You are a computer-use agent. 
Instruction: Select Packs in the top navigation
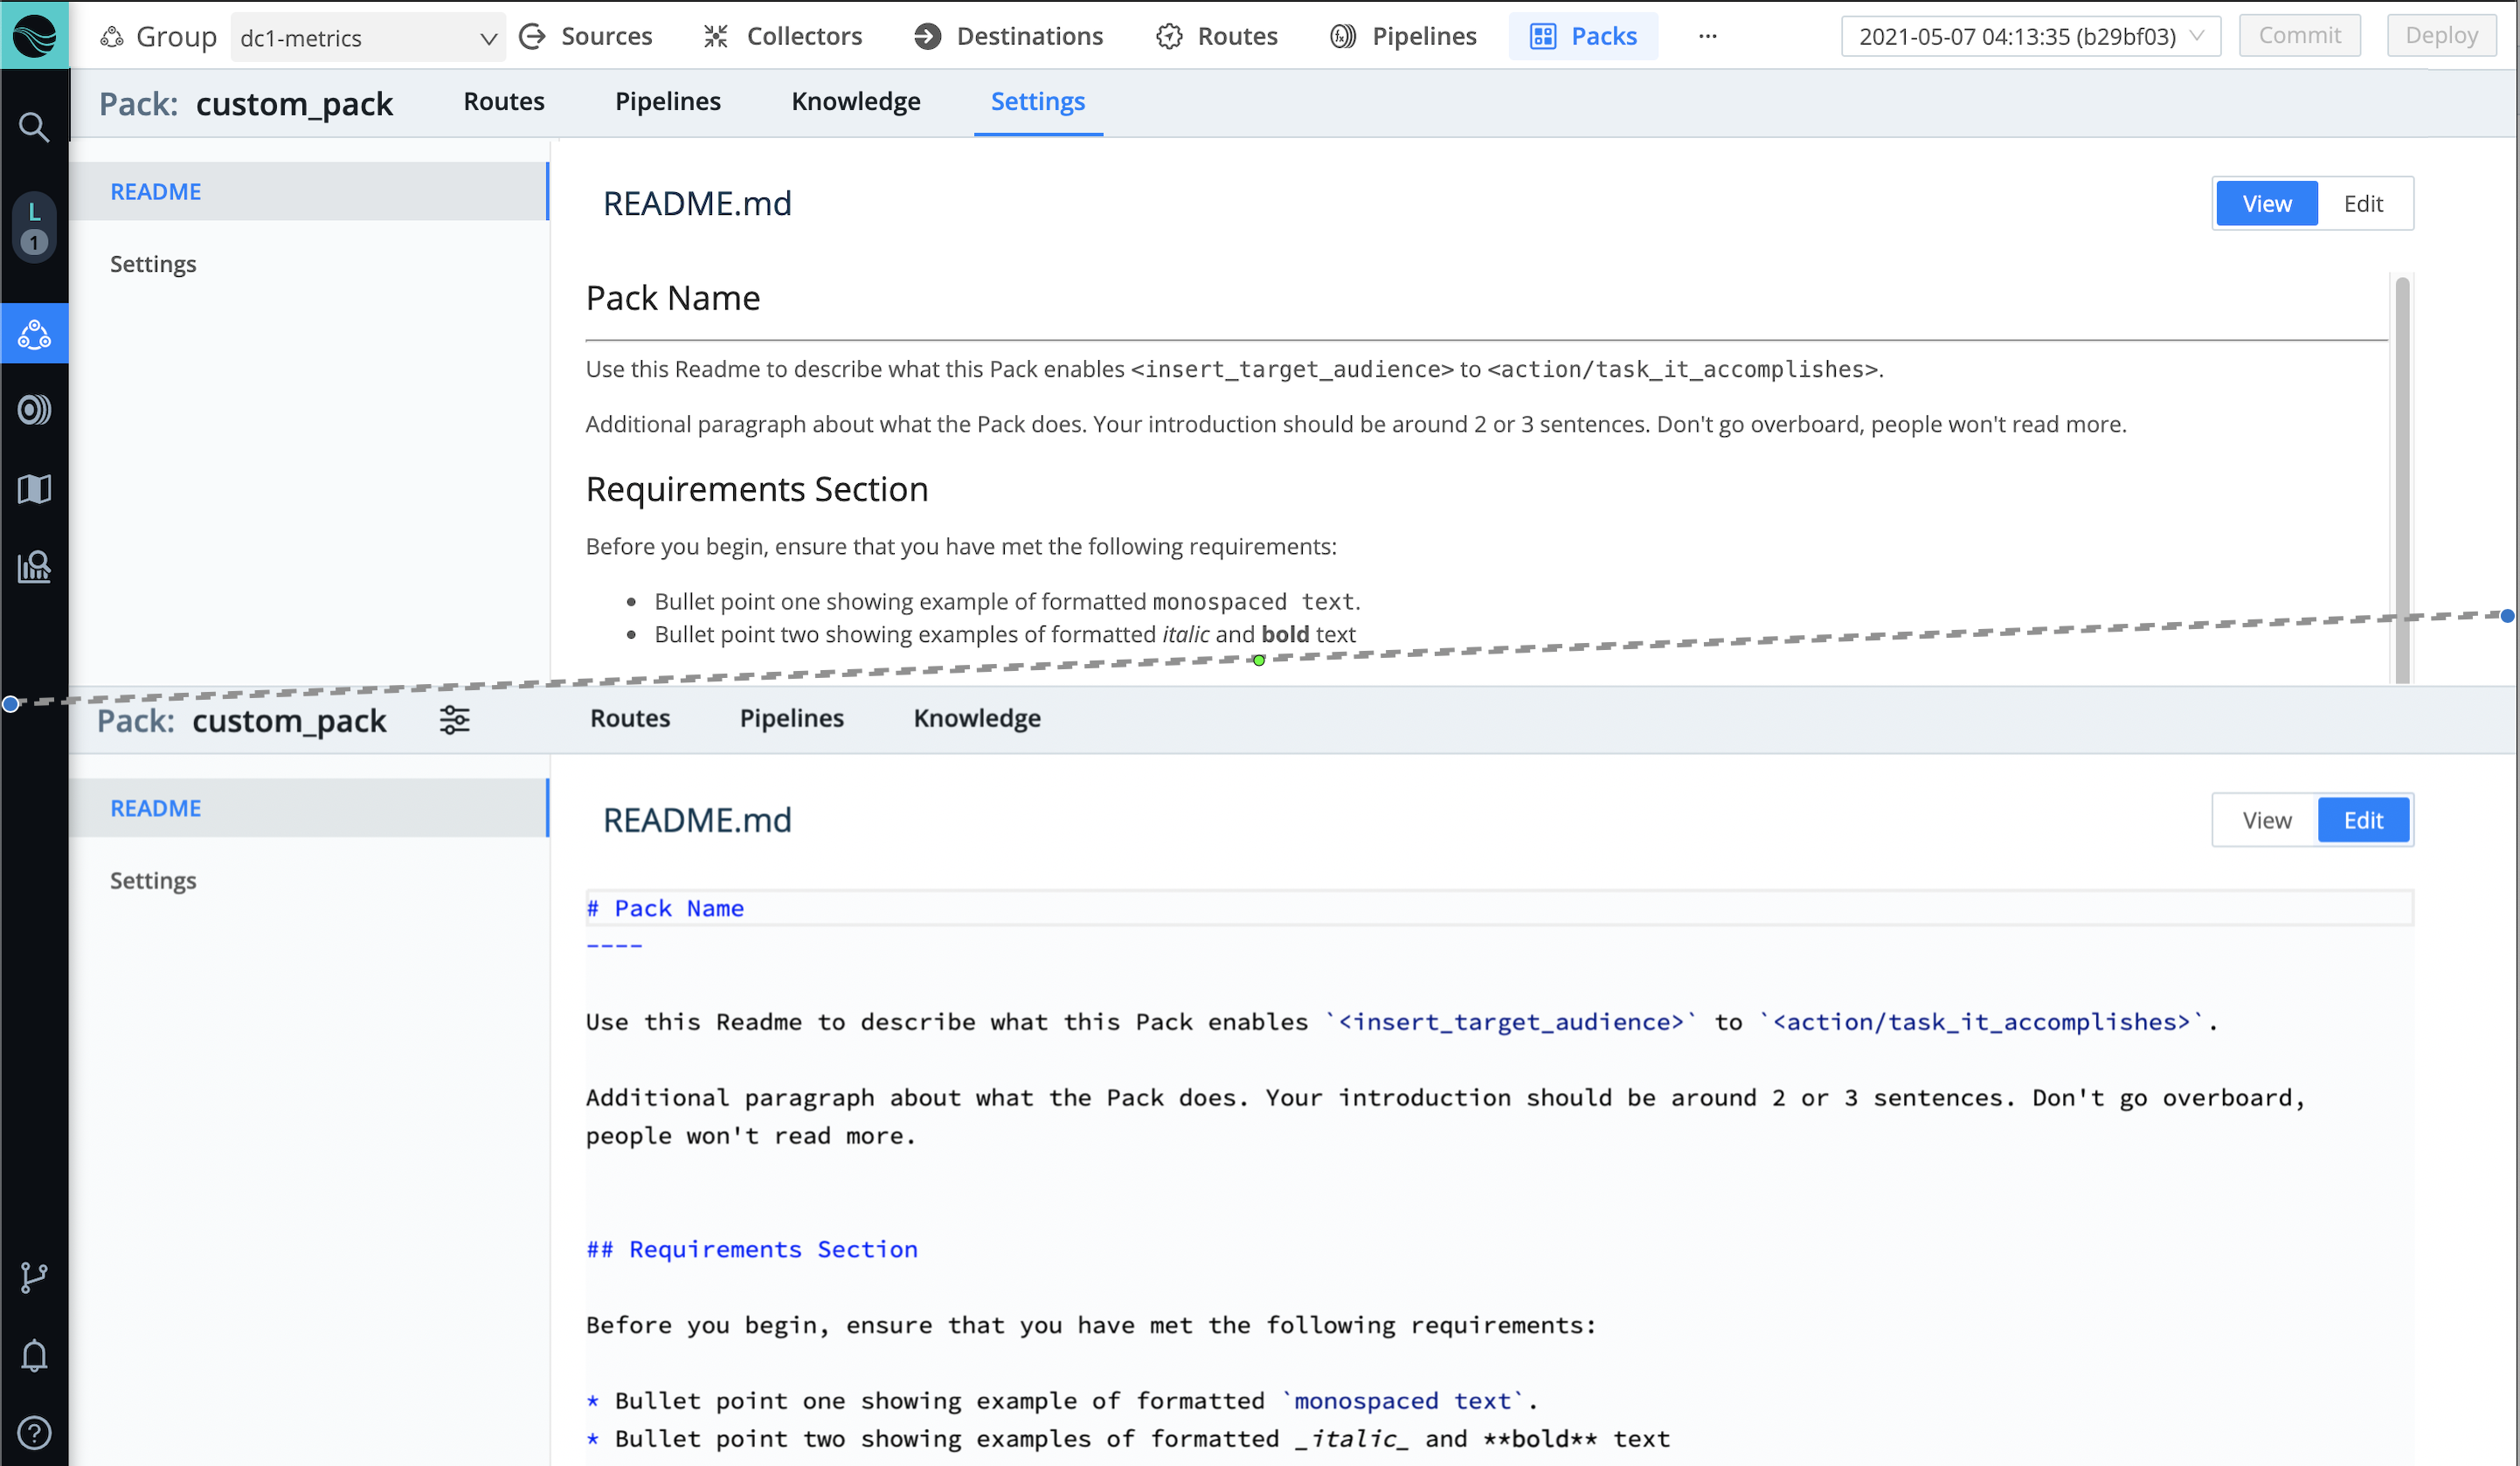click(1583, 36)
